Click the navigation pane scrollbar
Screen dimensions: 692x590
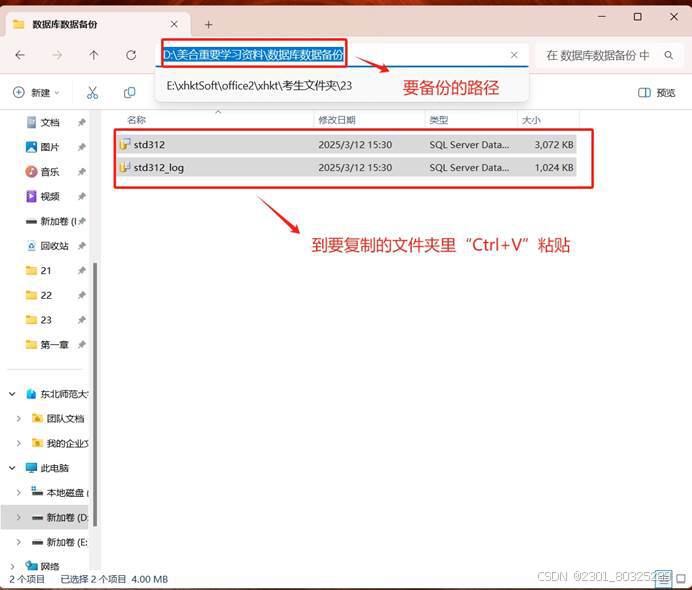click(94, 395)
